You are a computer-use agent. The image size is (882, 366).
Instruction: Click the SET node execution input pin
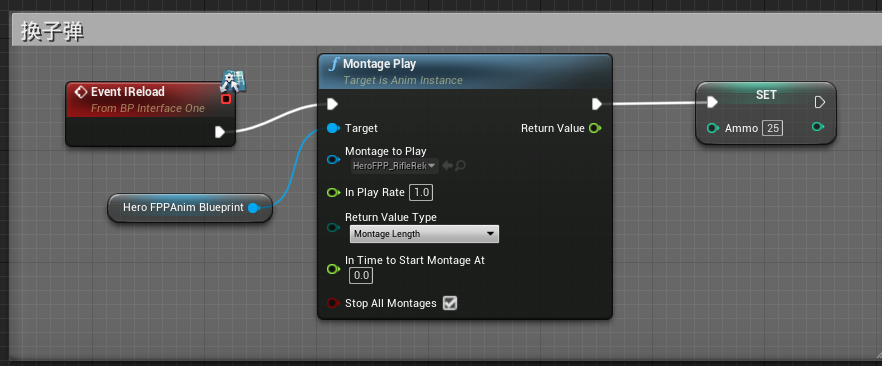[712, 102]
